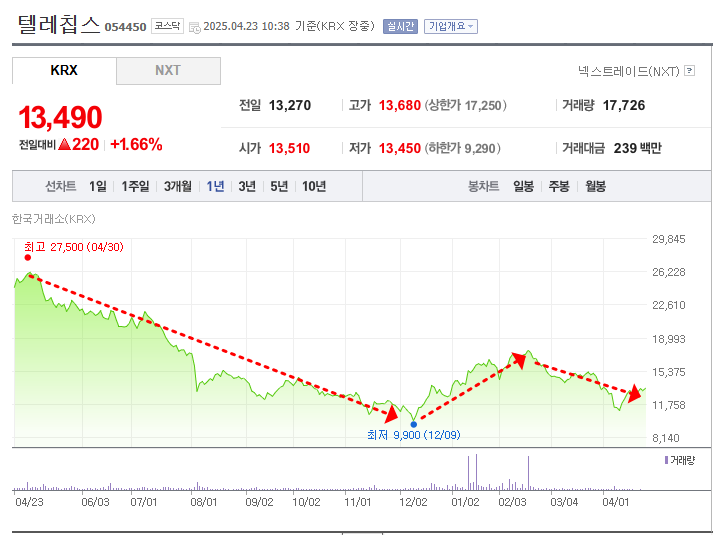Select the 1주일 line chart period
This screenshot has width=713, height=535.
pos(135,186)
